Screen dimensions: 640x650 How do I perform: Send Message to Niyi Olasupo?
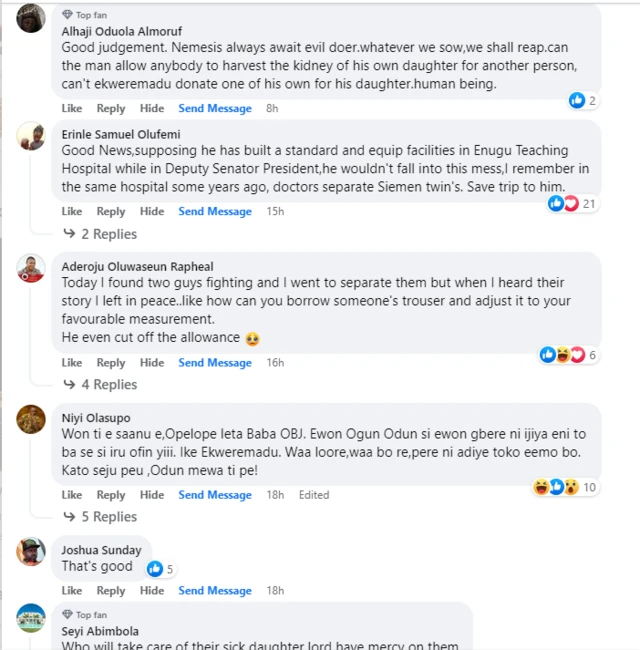point(215,495)
